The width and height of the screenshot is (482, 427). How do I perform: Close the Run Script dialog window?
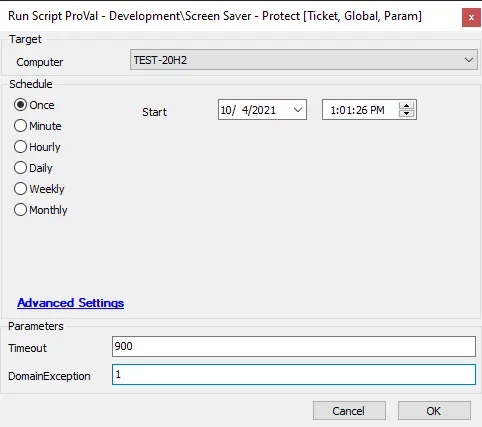click(x=471, y=17)
